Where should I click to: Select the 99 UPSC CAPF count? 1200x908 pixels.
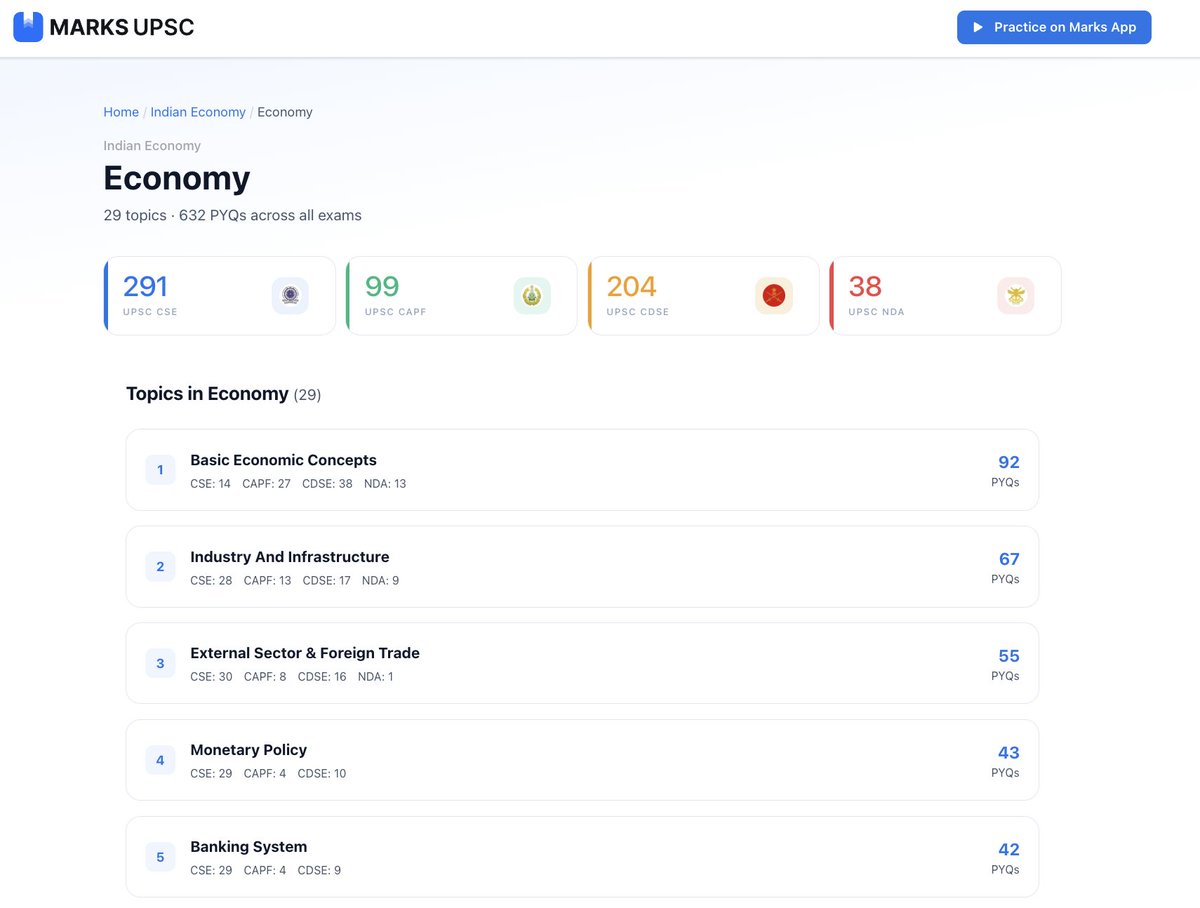pyautogui.click(x=382, y=287)
